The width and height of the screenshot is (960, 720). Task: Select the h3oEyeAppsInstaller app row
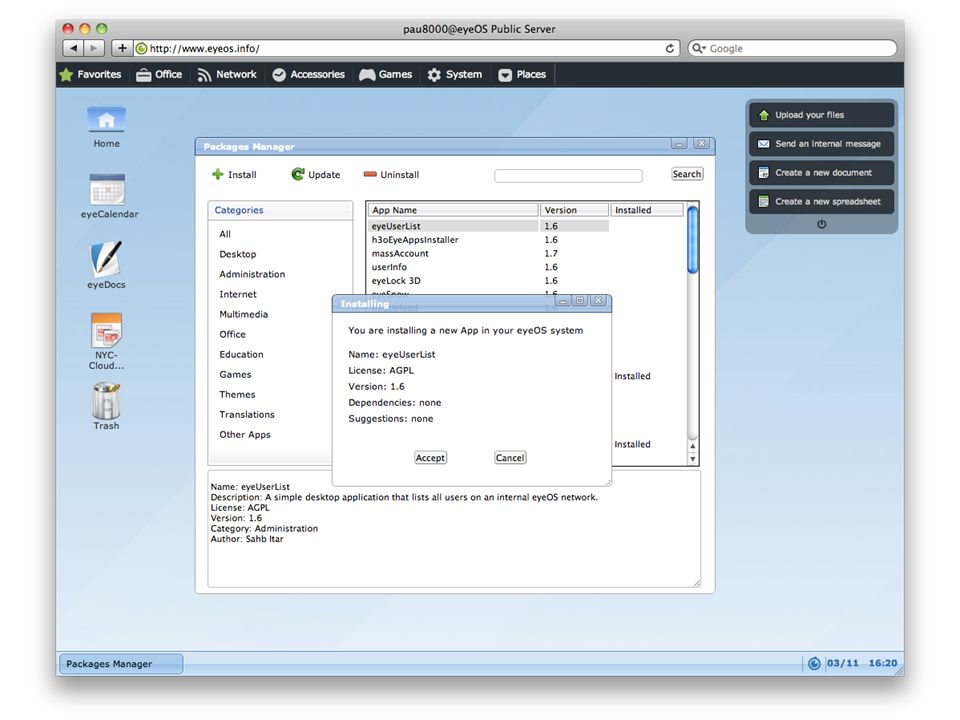(x=489, y=240)
